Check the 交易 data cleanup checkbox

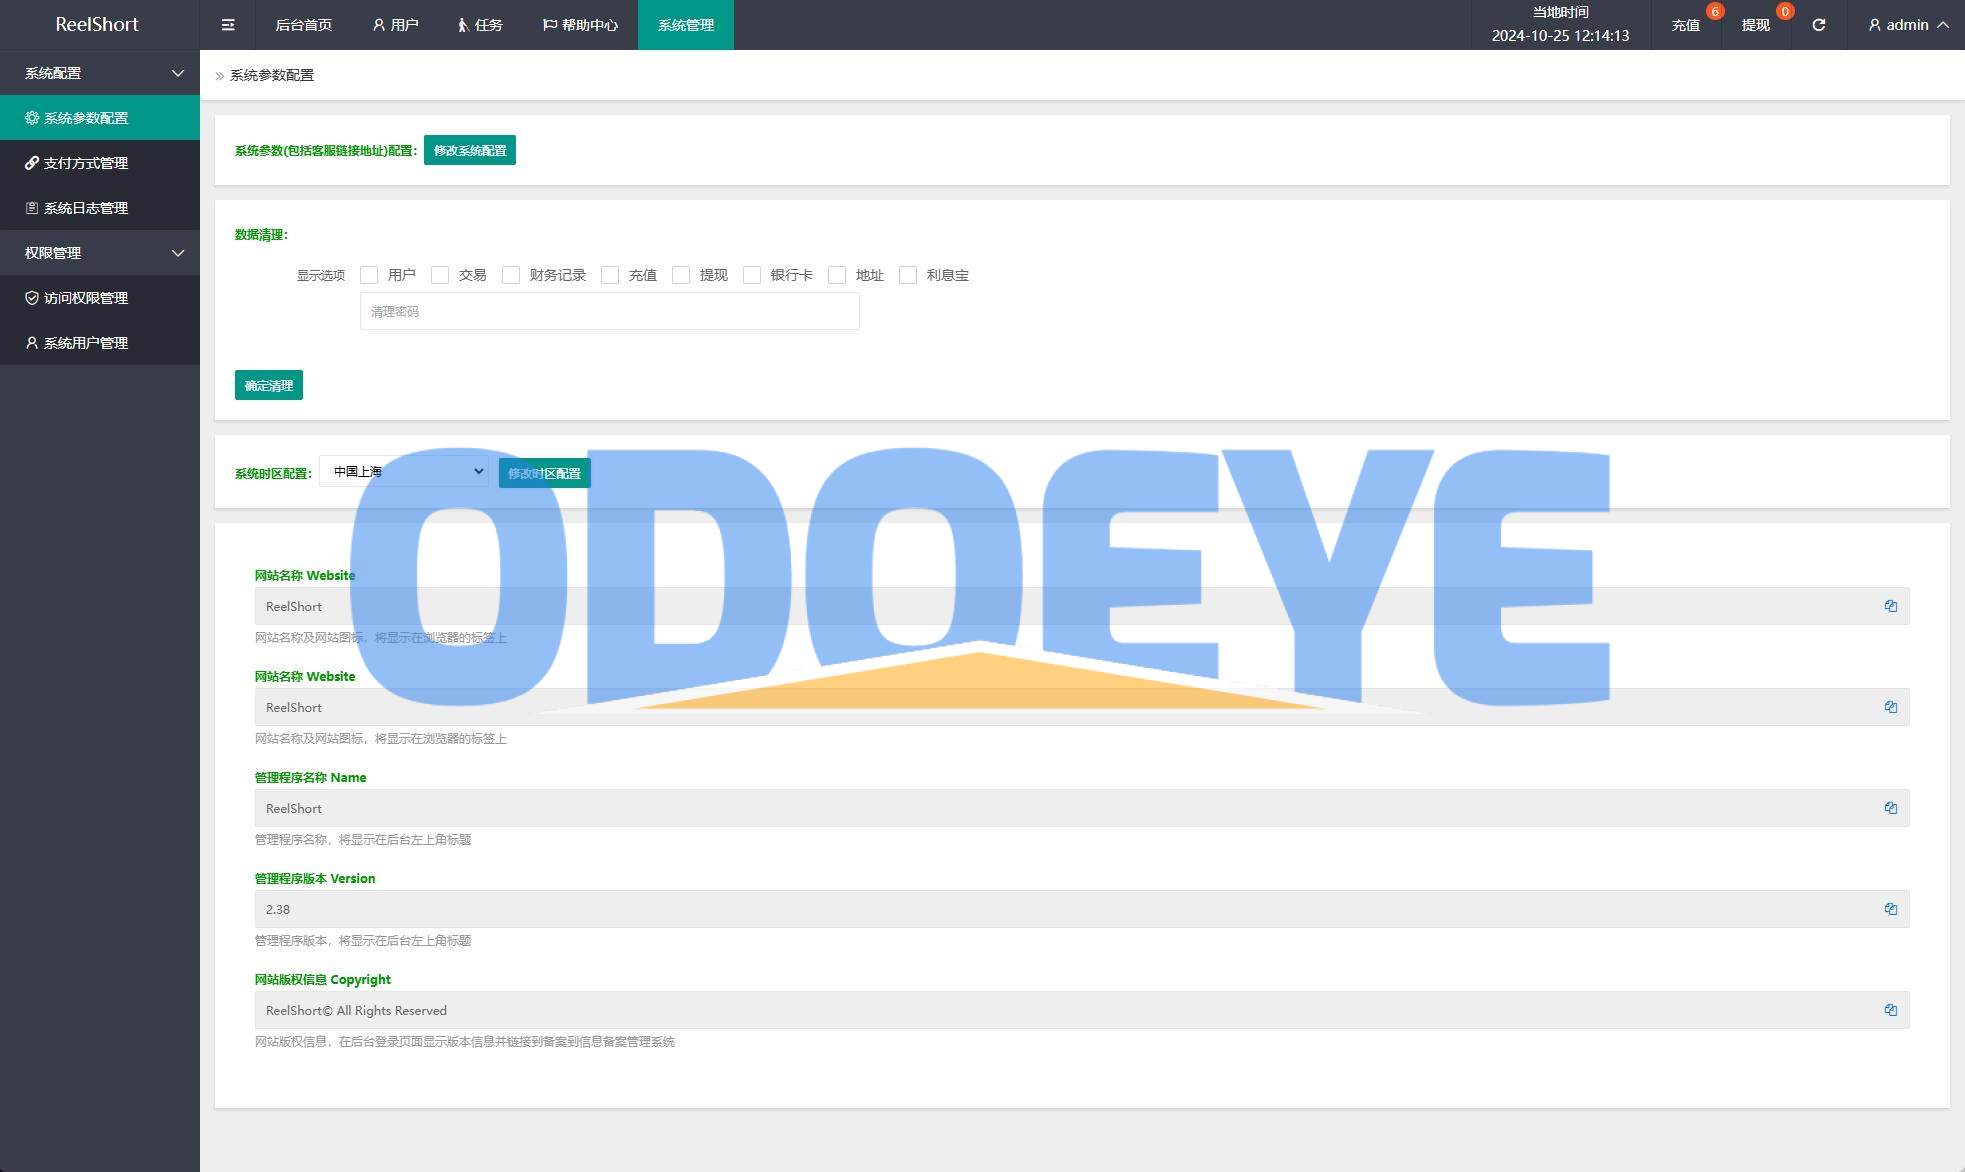pos(440,275)
